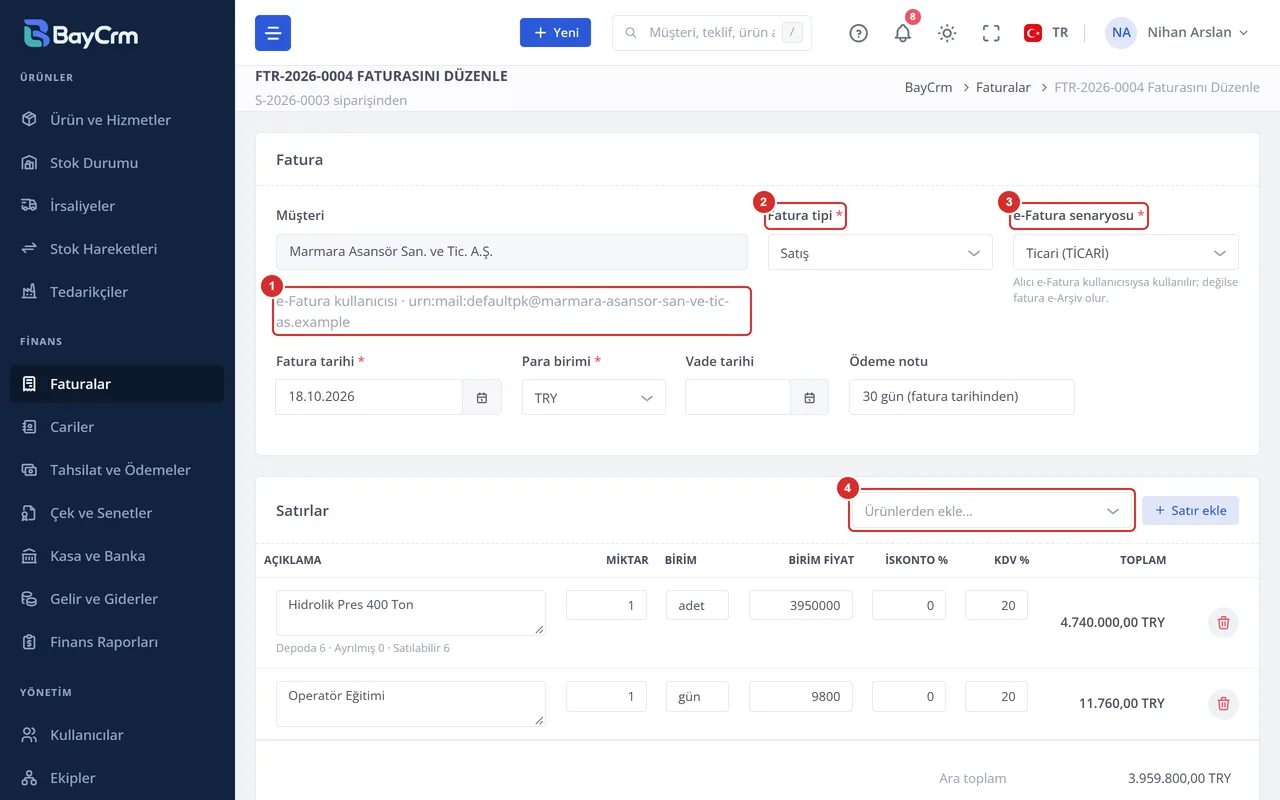Image resolution: width=1280 pixels, height=800 pixels.
Task: Go to Gelir ve Giderler
Action: tap(117, 599)
